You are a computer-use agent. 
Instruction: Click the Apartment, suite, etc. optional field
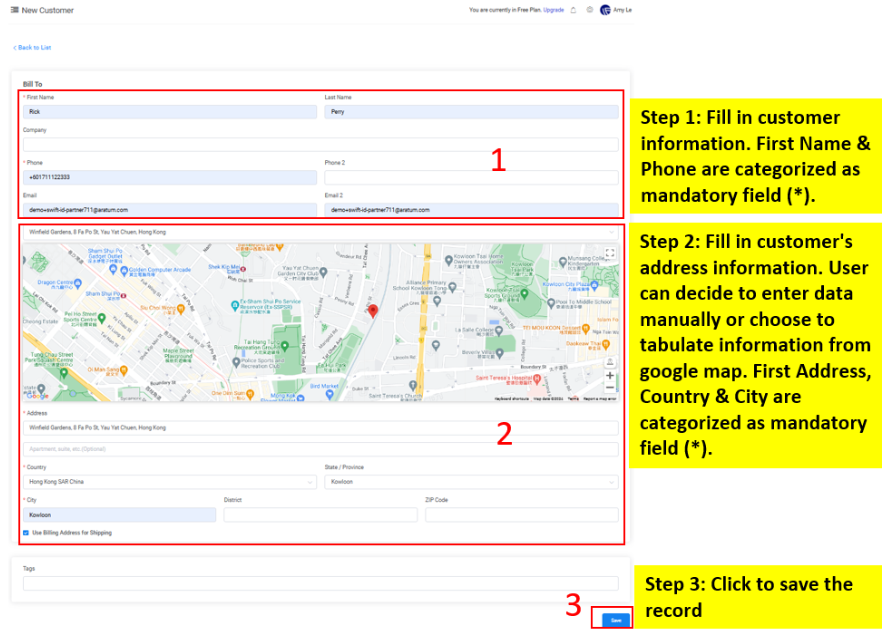321,449
